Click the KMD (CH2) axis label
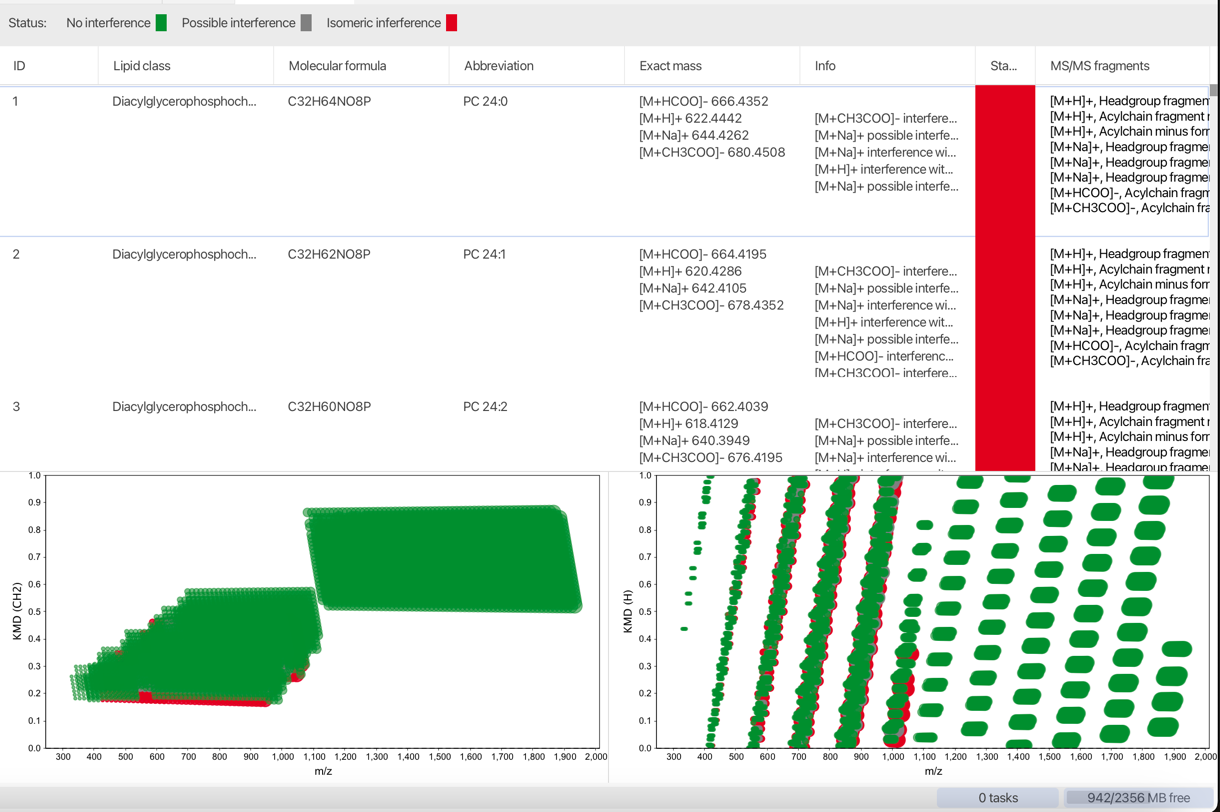 (x=17, y=611)
